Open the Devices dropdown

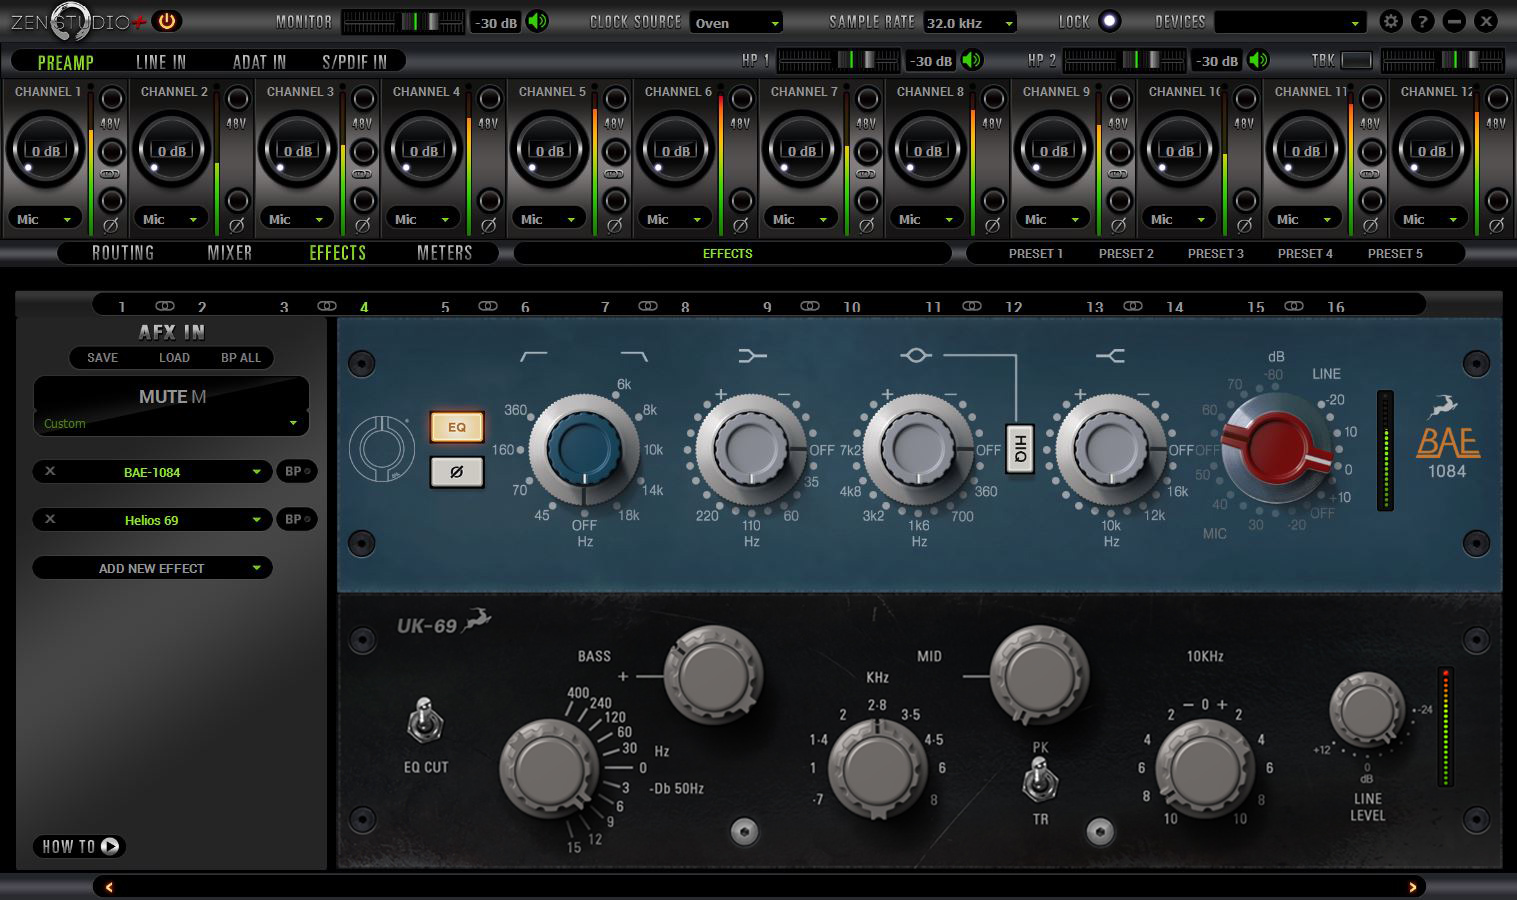coord(1290,22)
